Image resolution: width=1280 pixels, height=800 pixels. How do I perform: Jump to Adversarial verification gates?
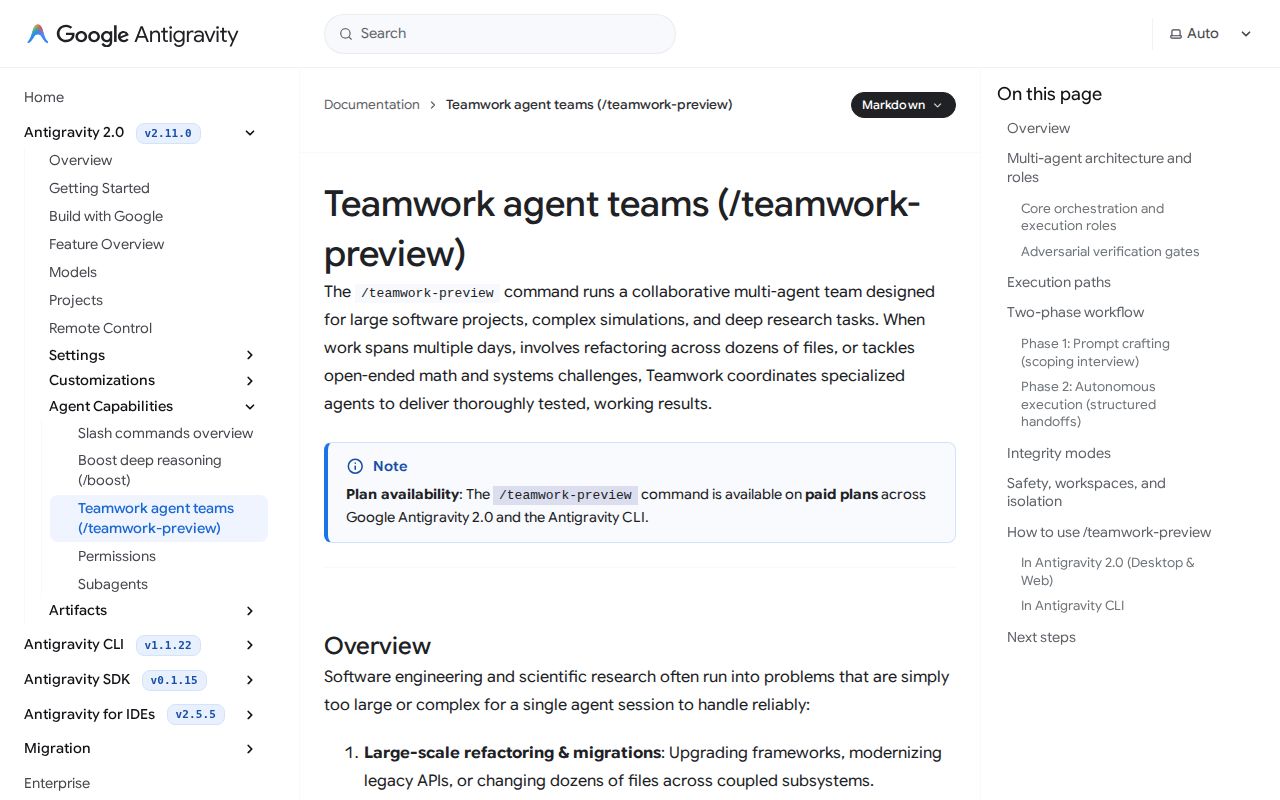[x=1110, y=252]
